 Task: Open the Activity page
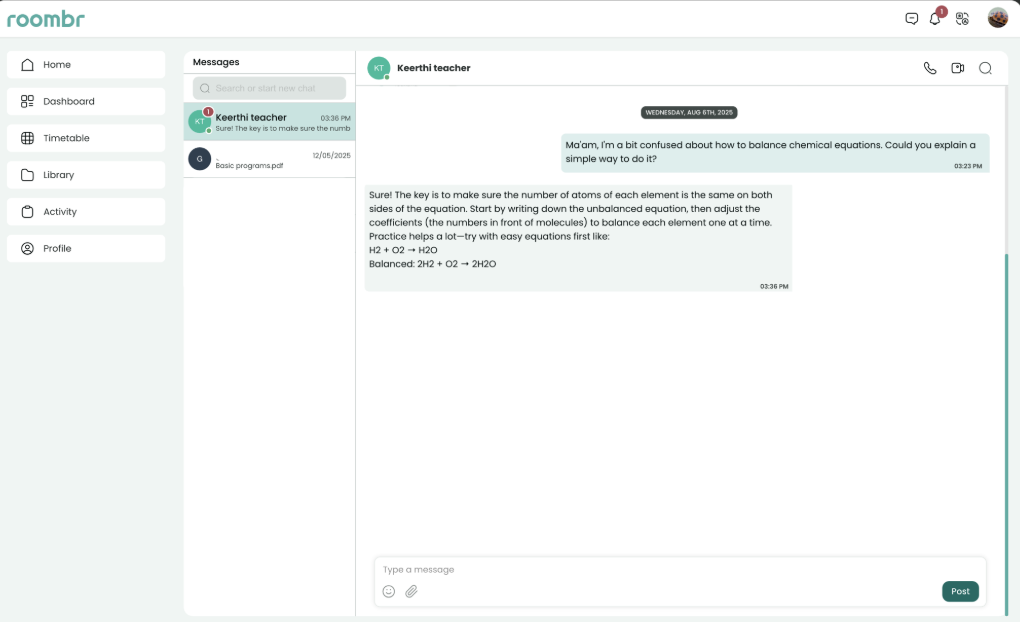[x=85, y=211]
